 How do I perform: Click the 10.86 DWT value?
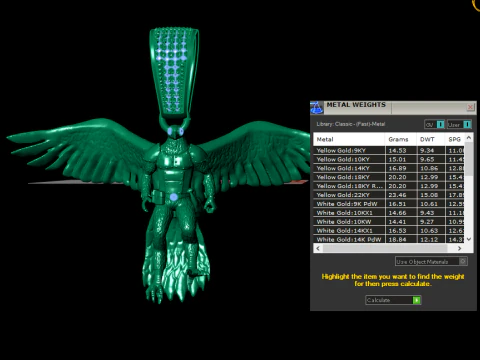(429, 168)
